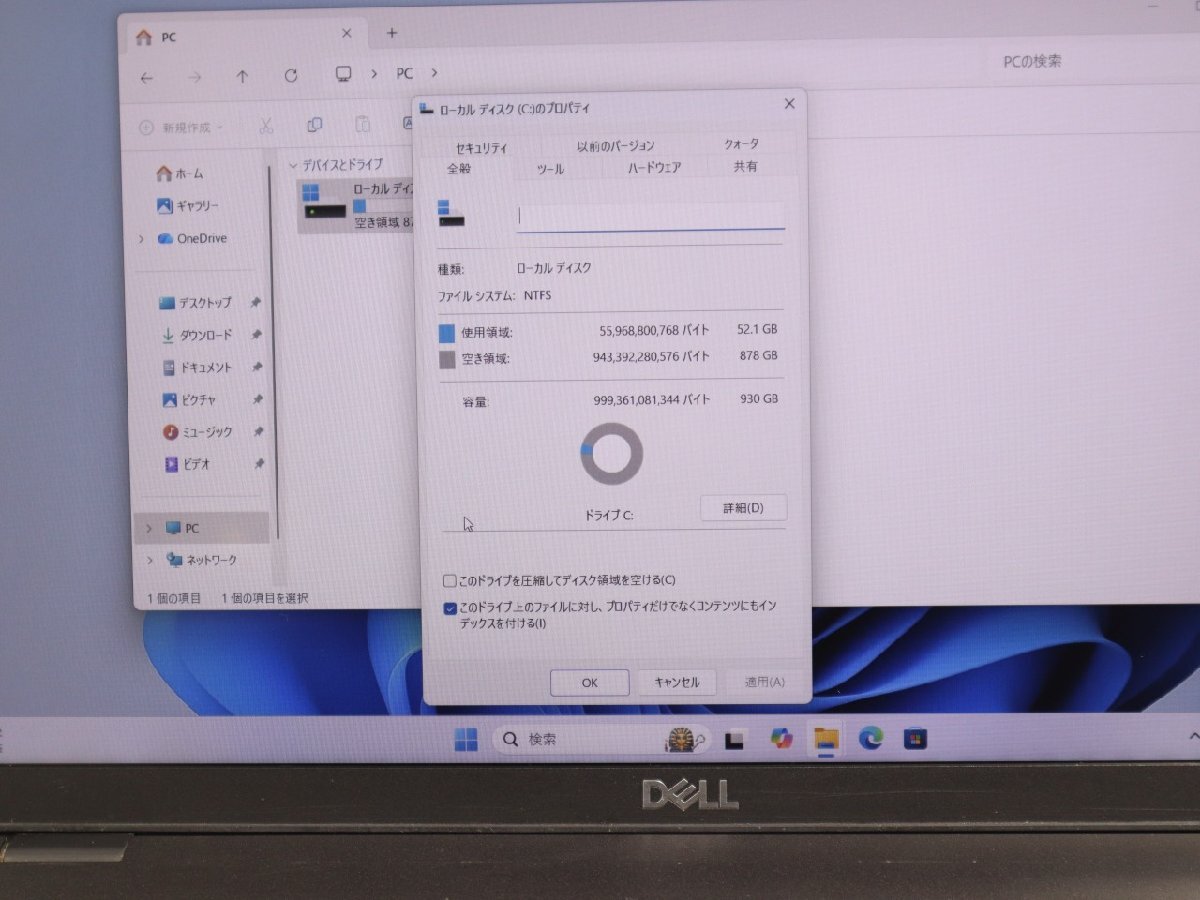1200x900 pixels.
Task: Switch to Security (セキュリティ) tab
Action: click(481, 147)
